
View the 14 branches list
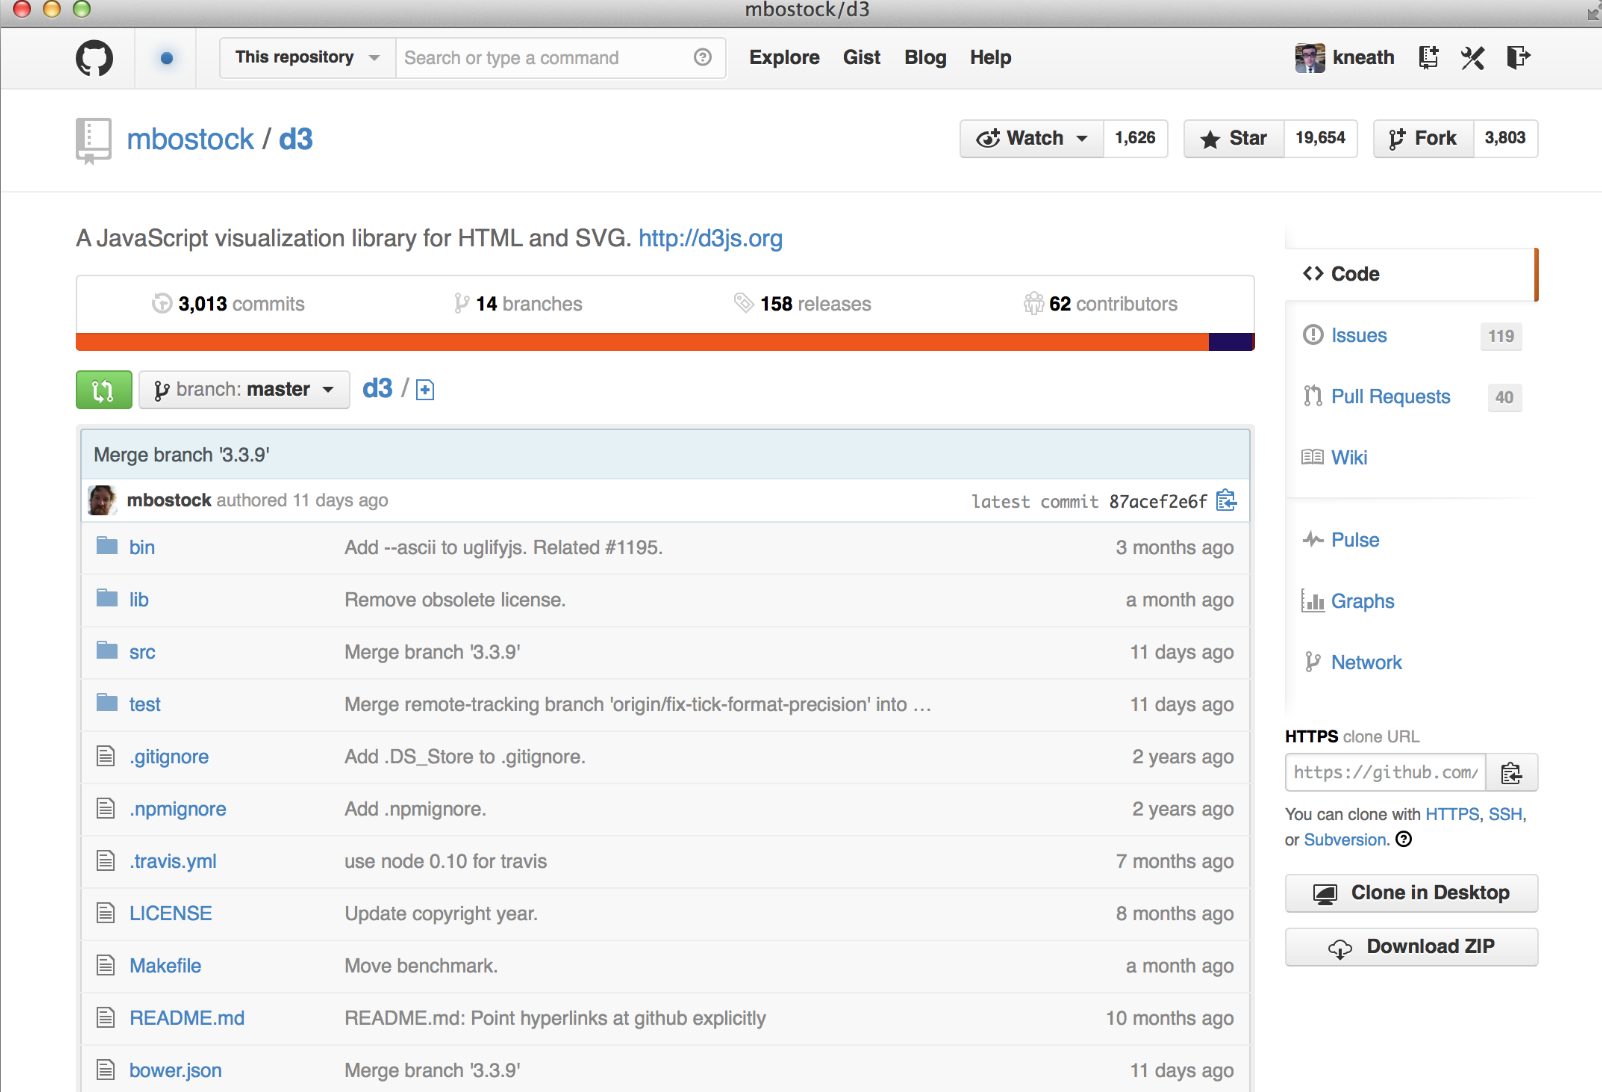[x=518, y=304]
